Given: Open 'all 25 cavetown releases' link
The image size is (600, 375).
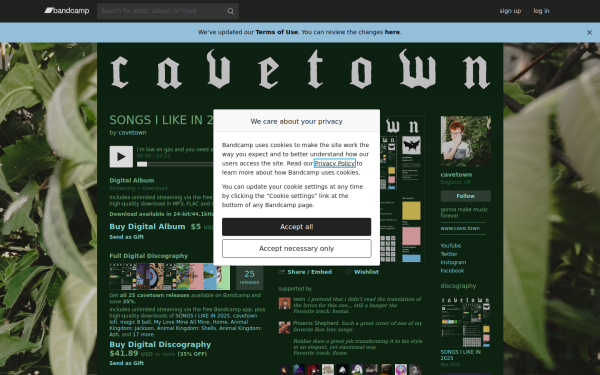Looking at the screenshot, I should pyautogui.click(x=155, y=295).
